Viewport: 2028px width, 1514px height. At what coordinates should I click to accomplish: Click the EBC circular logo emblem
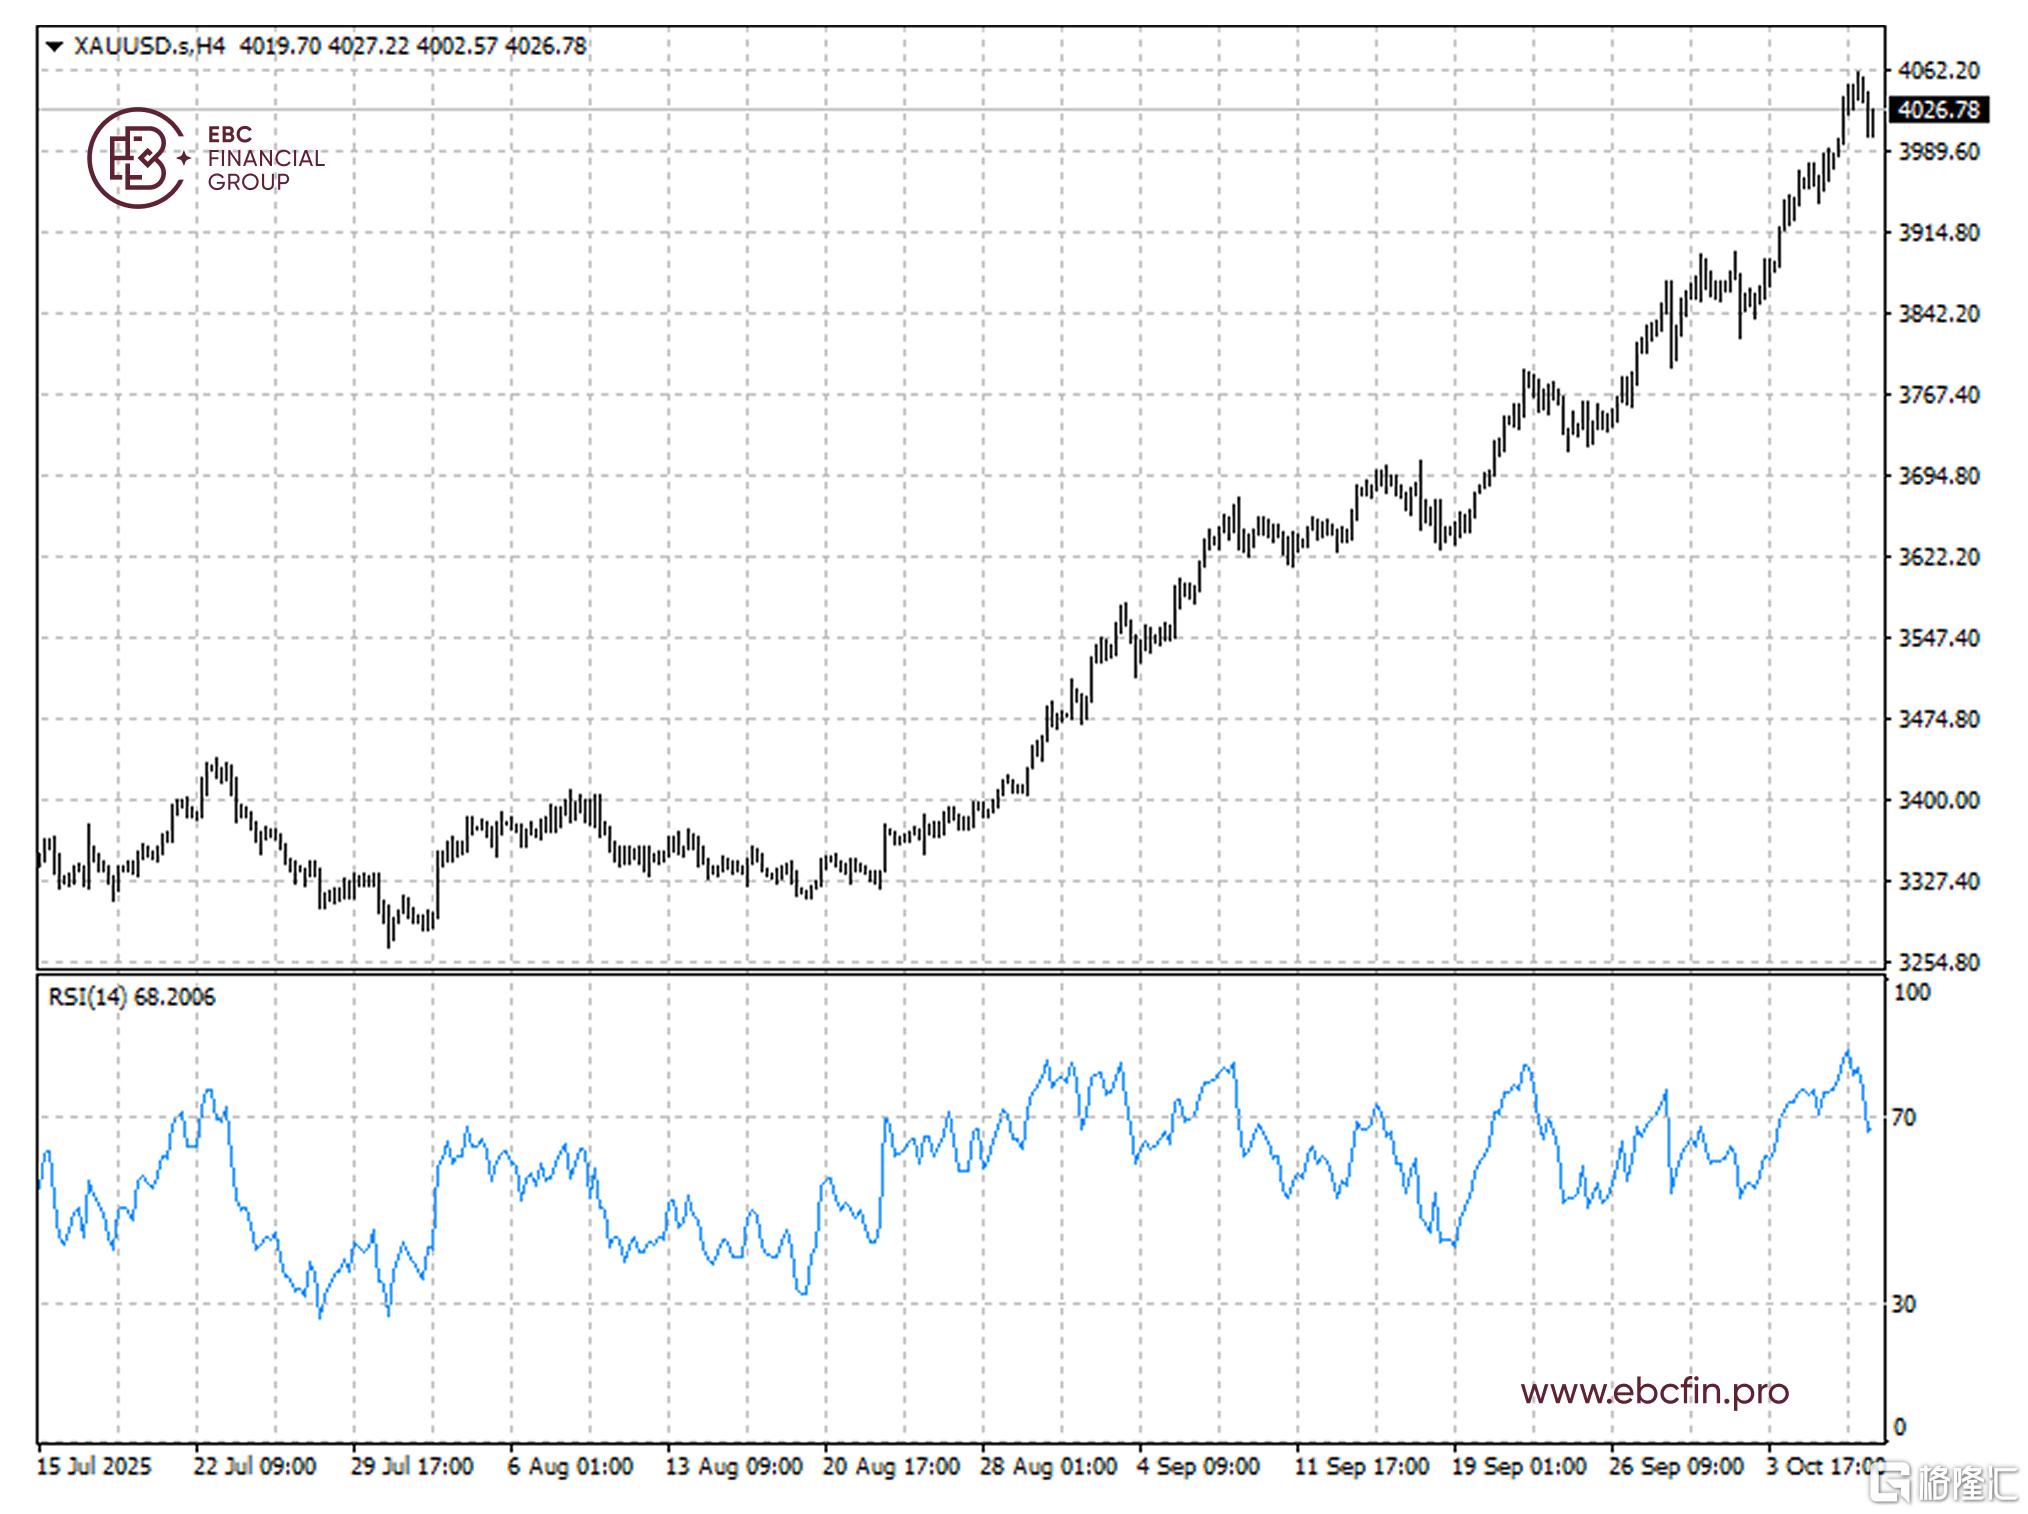click(x=136, y=158)
